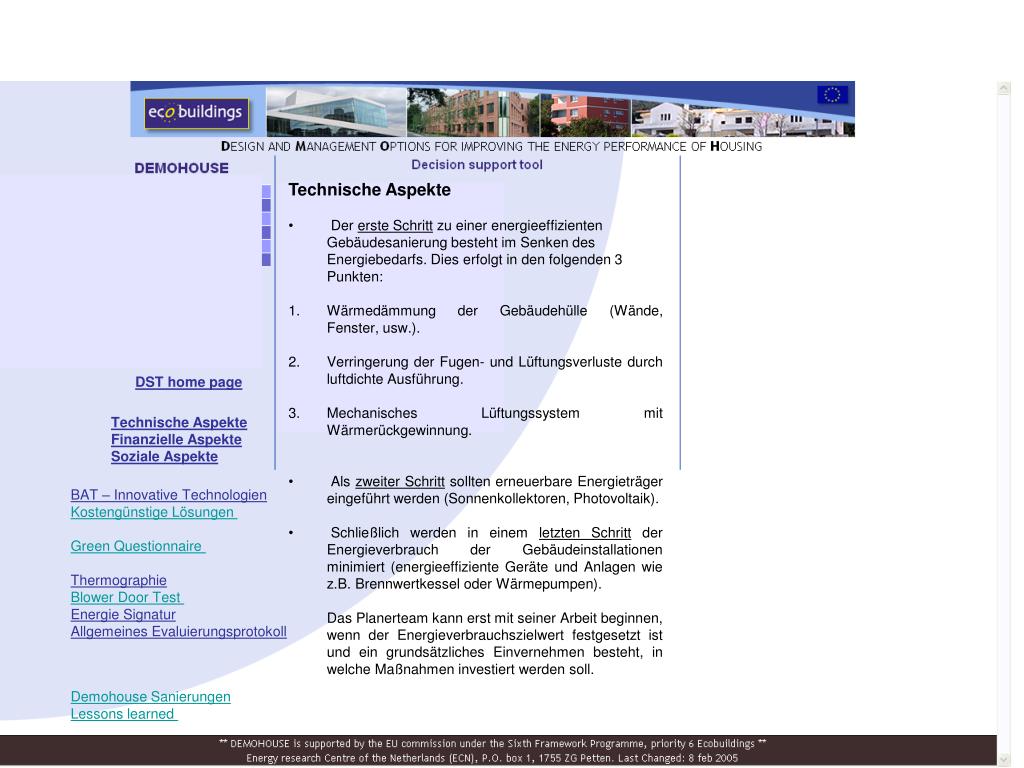Screen dimensions: 1024x768
Task: Click the 'Design and Management Options' tagline
Action: 492,146
